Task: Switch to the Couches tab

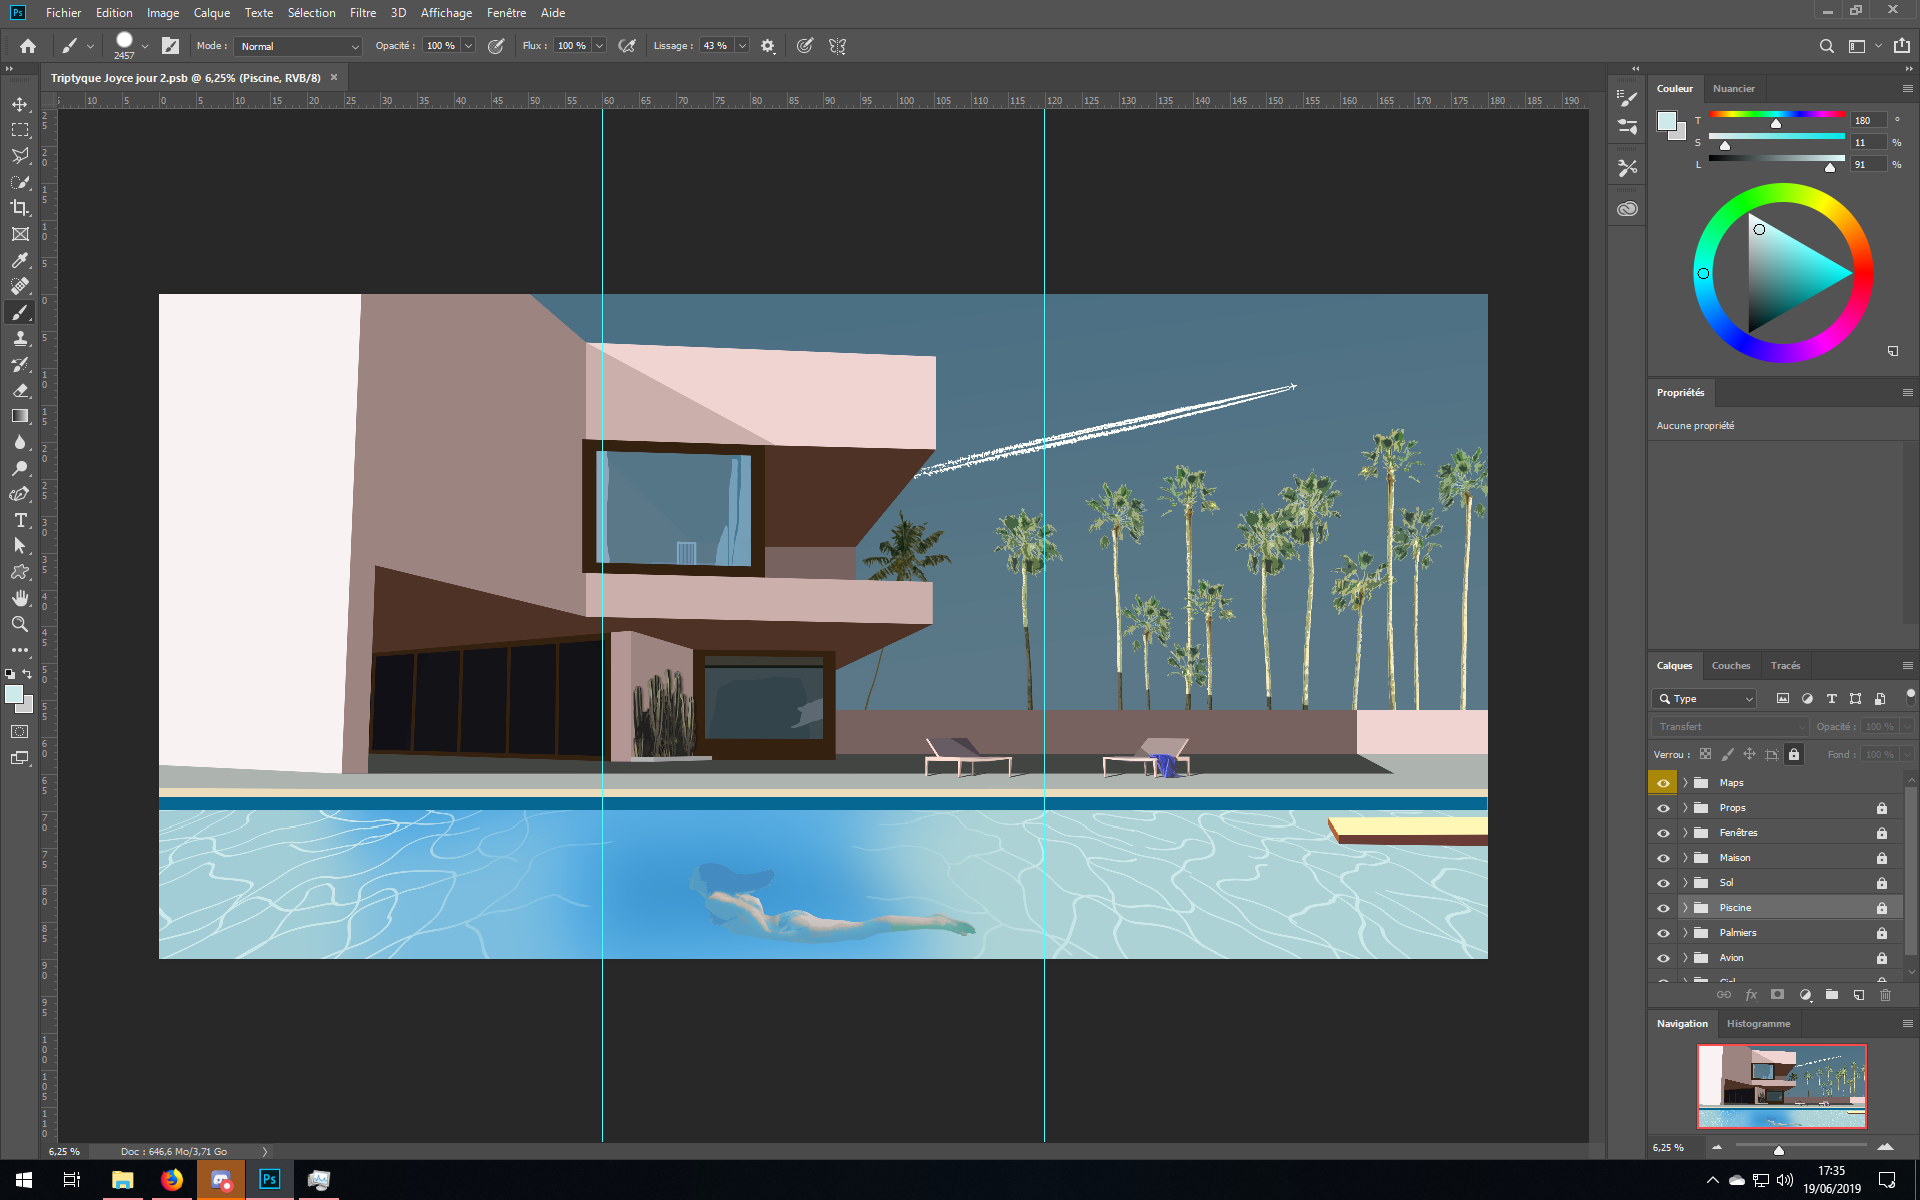Action: click(1730, 665)
